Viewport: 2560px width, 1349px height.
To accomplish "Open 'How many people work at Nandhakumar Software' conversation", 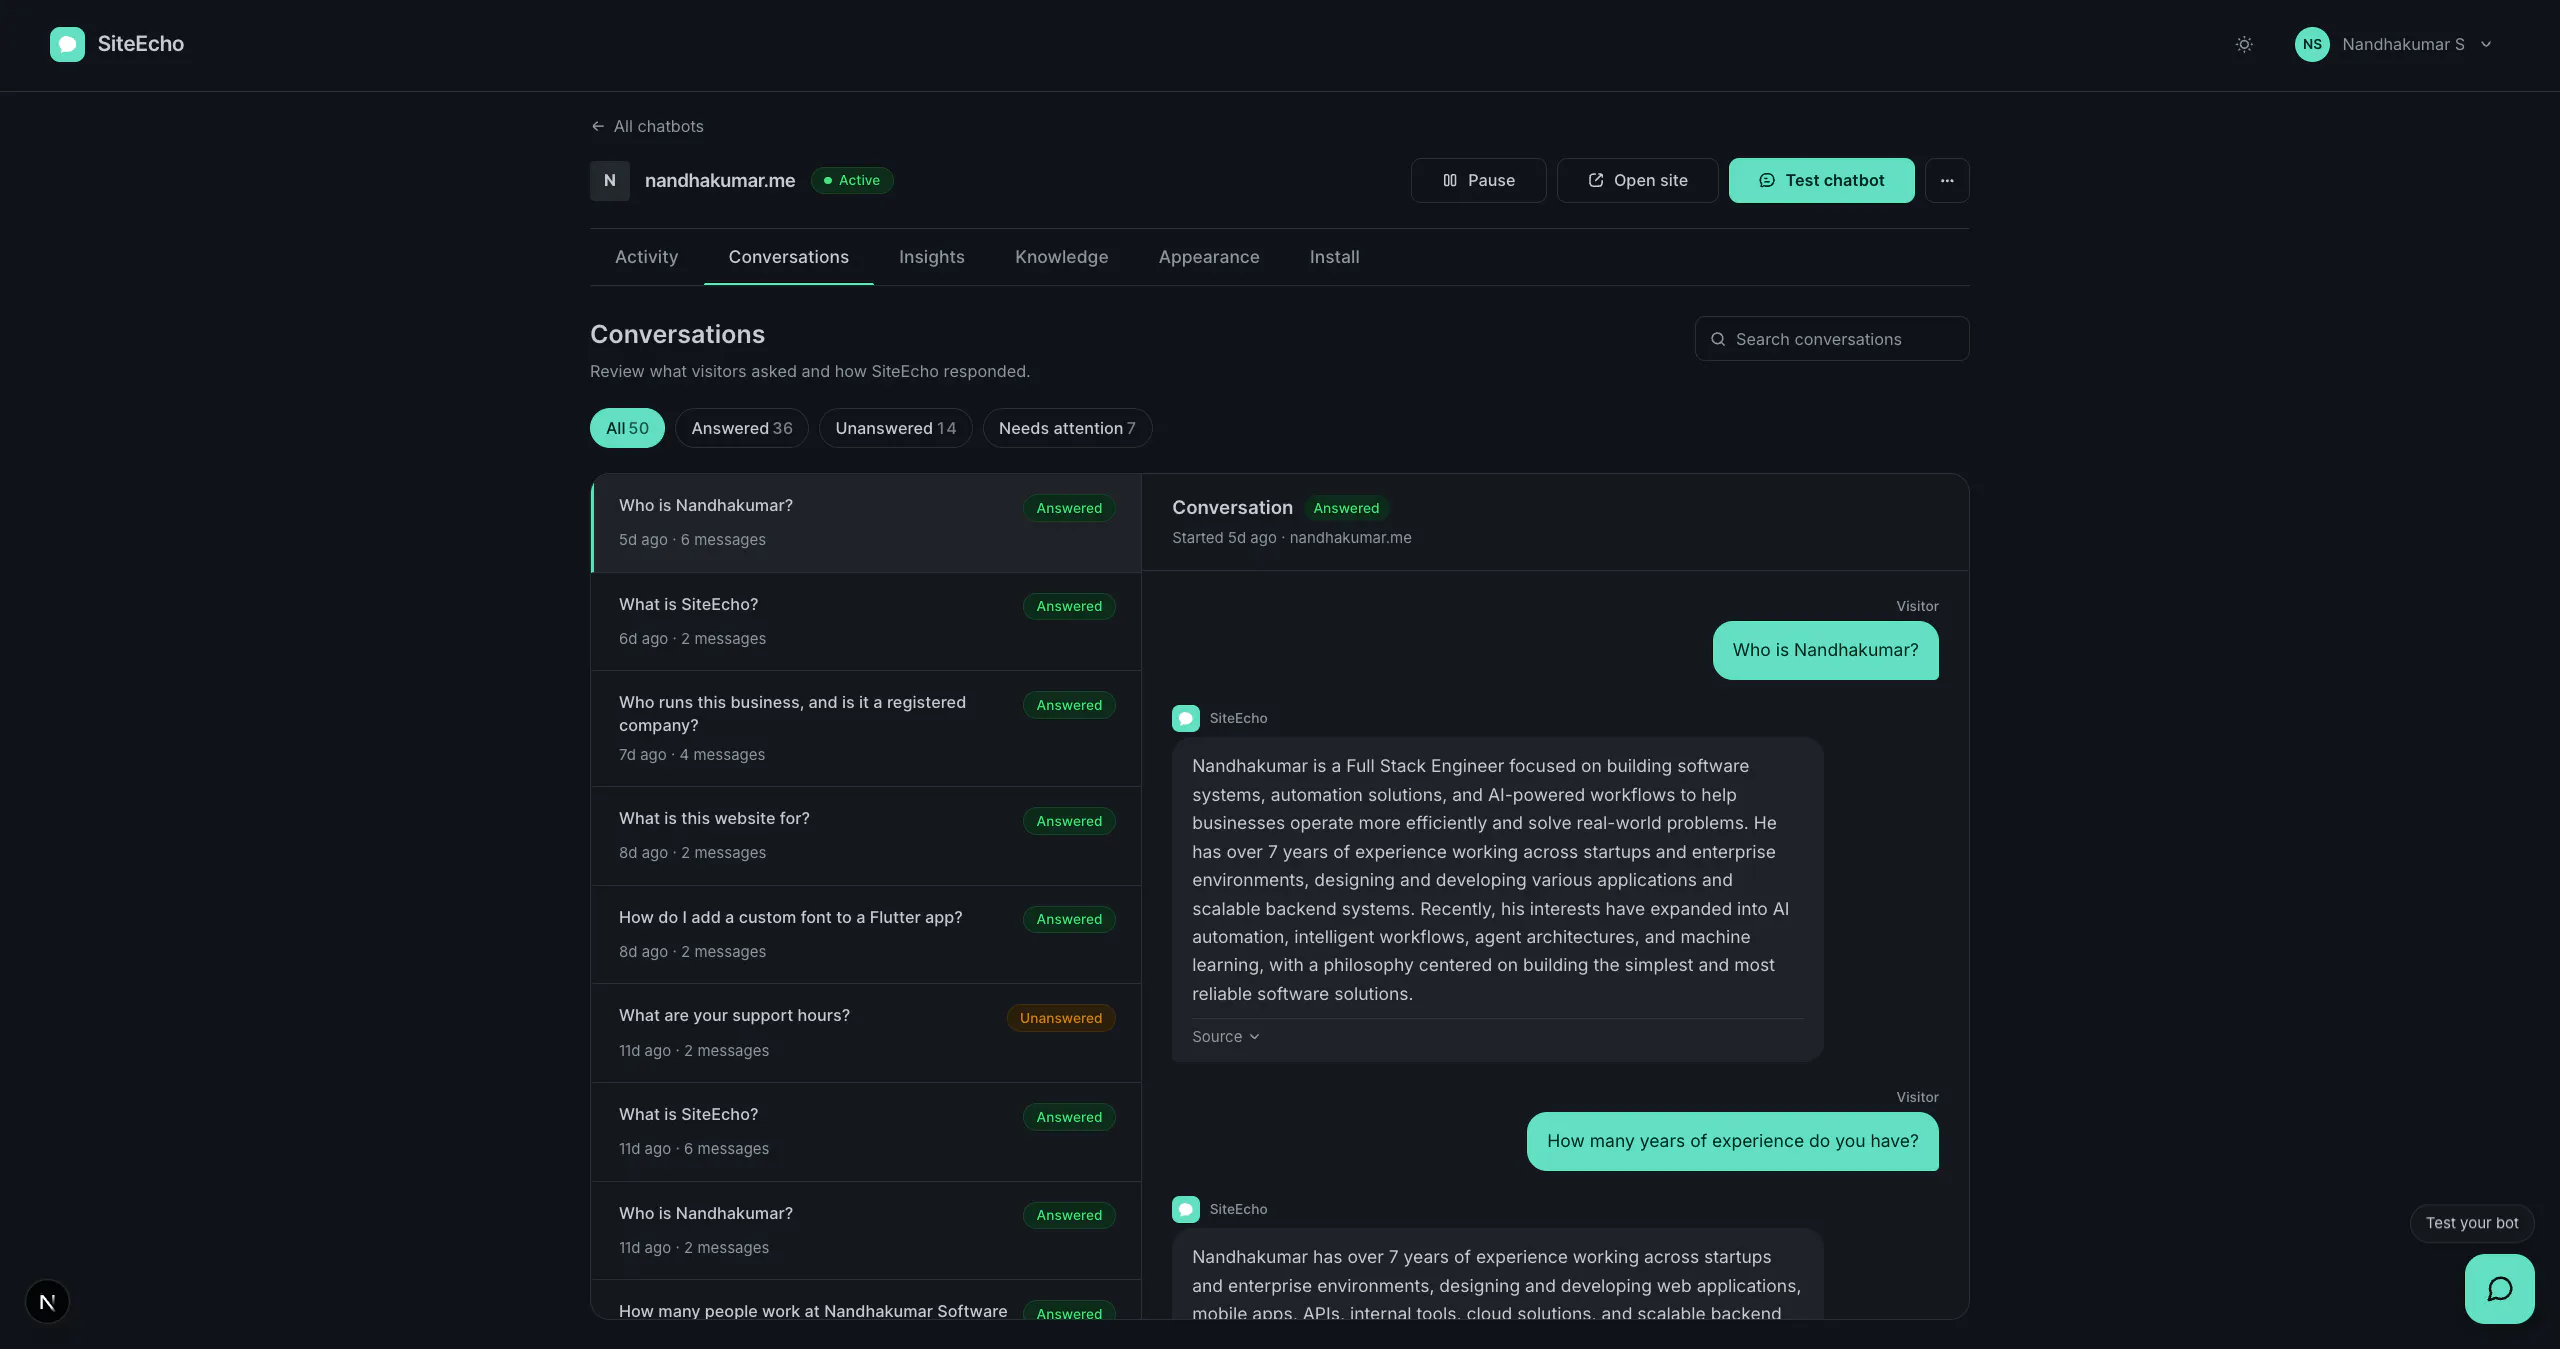I will (866, 1300).
